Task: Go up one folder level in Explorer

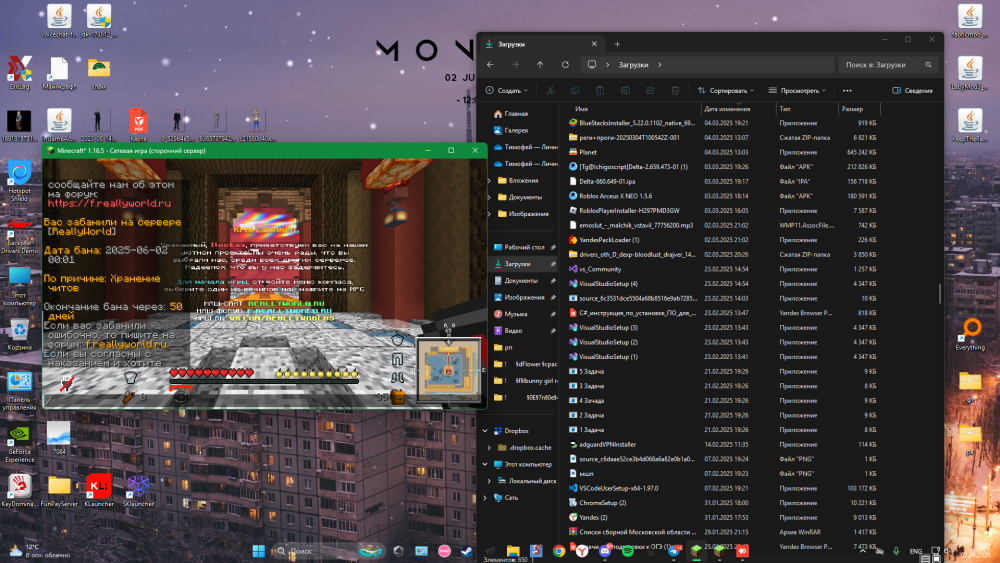Action: pyautogui.click(x=540, y=64)
